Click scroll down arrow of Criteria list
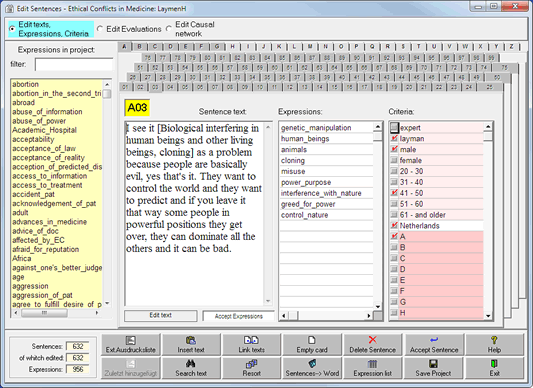The width and height of the screenshot is (533, 388). click(488, 316)
